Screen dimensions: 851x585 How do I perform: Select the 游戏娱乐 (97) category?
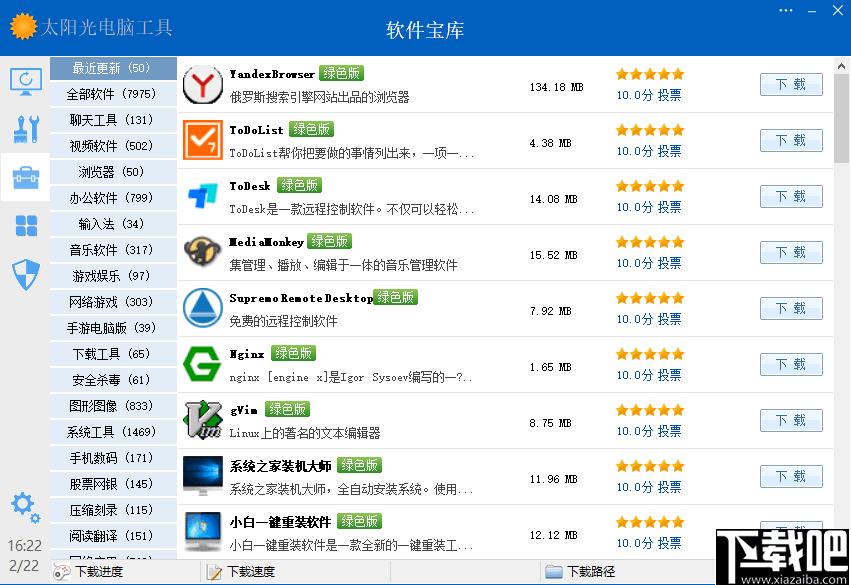click(113, 276)
